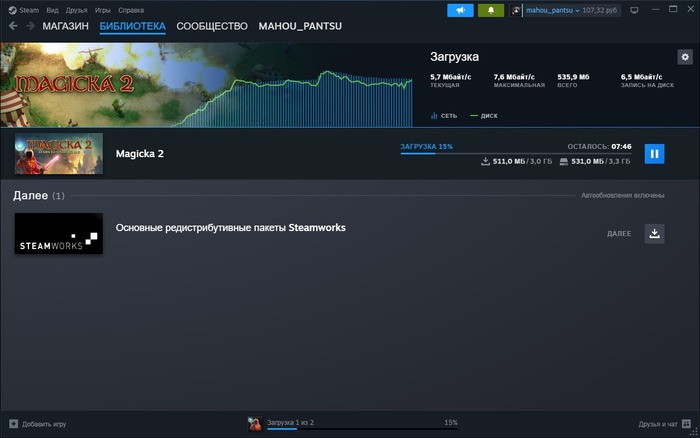700x438 pixels.
Task: Click Автообновления включены label
Action: pos(622,196)
